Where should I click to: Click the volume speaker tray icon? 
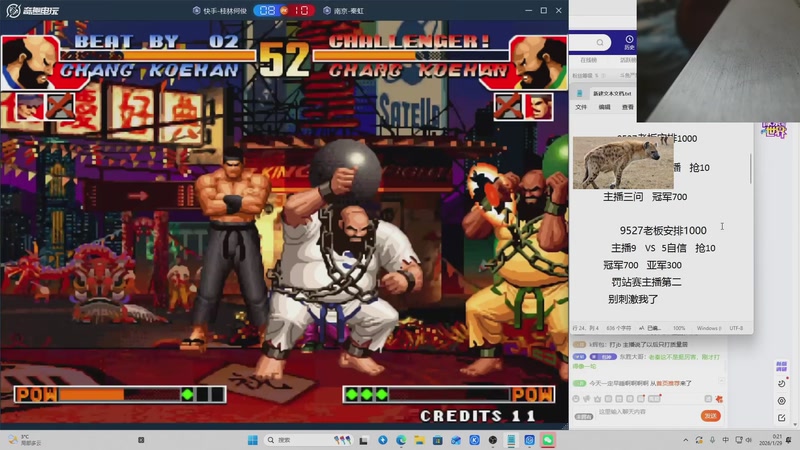click(748, 440)
